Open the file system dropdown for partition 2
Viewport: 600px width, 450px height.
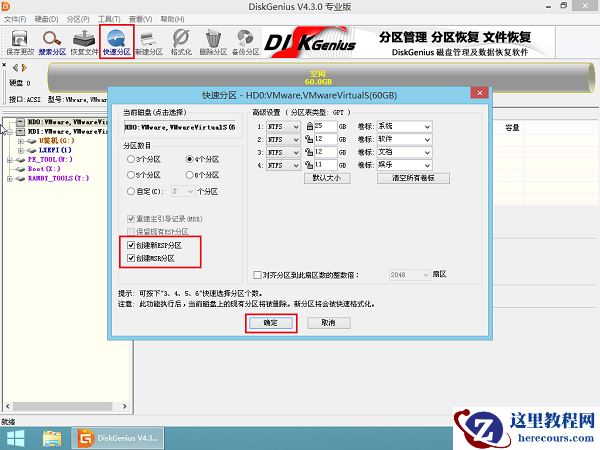(283, 140)
